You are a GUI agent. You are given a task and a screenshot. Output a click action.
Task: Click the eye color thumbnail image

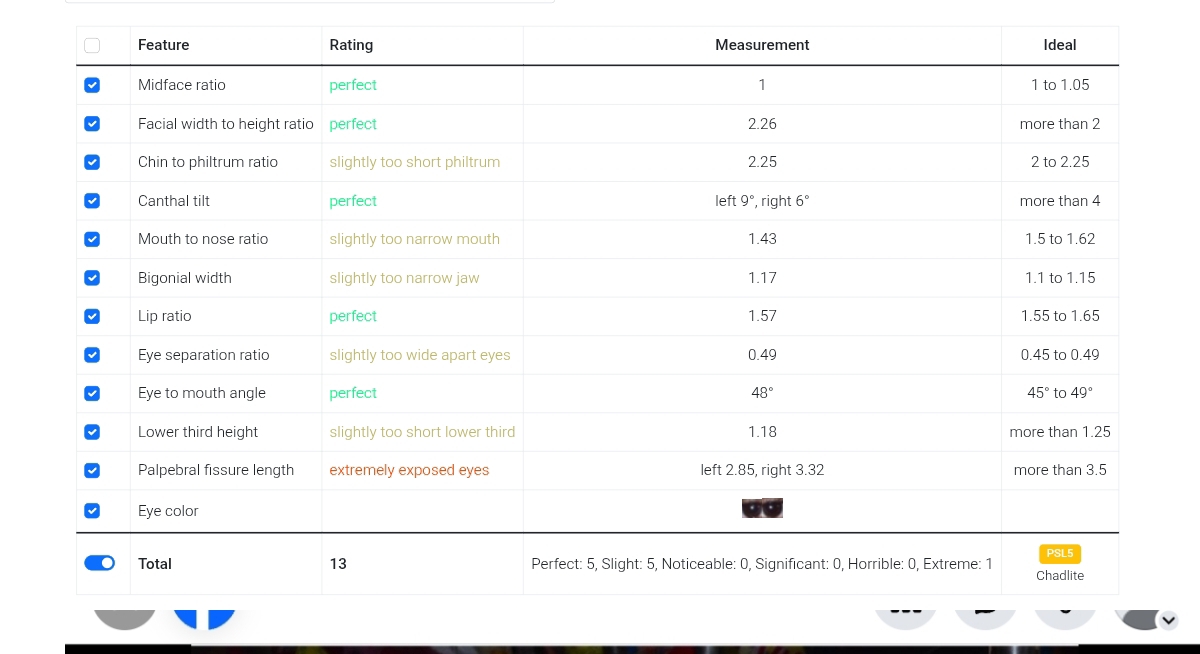[x=762, y=509]
